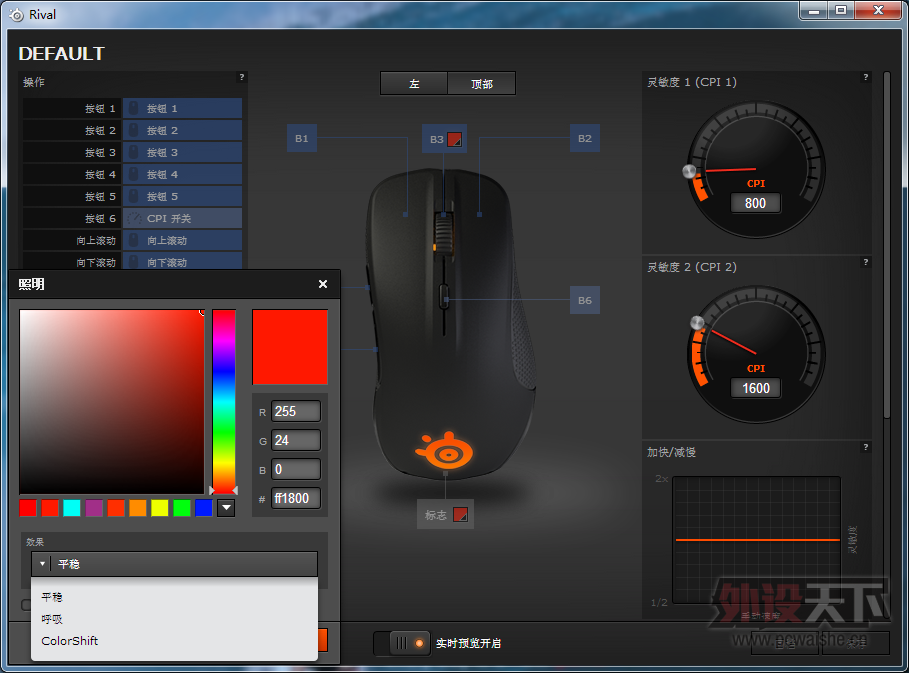Click the mouse icon in 按钮 1 row
The image size is (909, 673).
click(x=133, y=108)
